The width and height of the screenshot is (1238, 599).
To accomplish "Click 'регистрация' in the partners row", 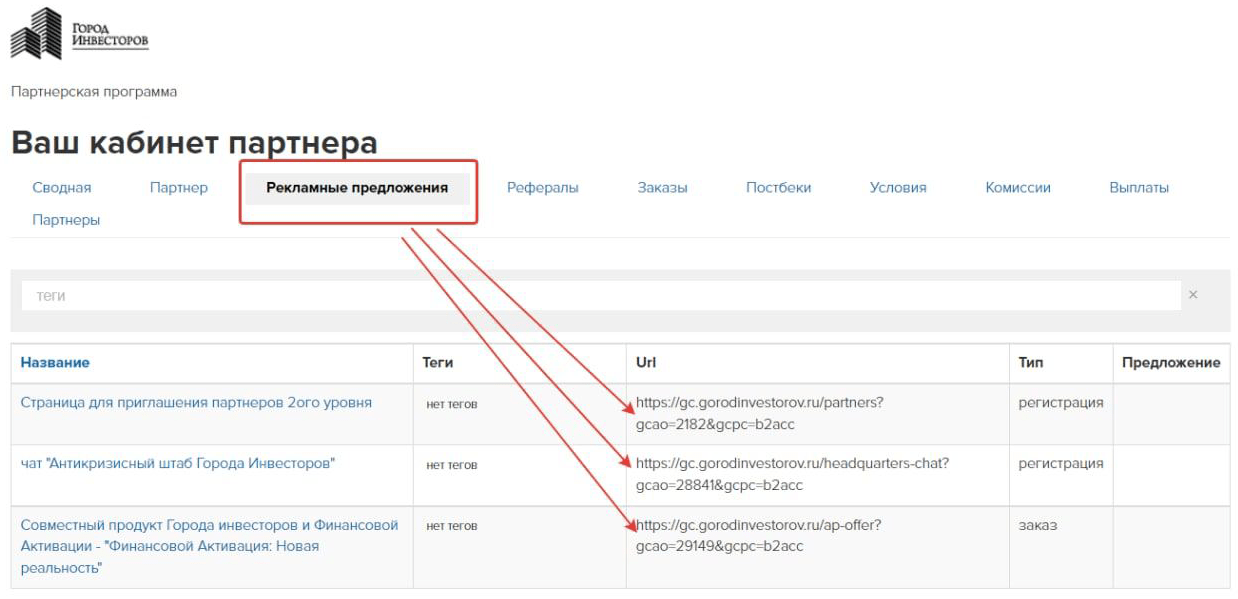I will coord(1061,403).
